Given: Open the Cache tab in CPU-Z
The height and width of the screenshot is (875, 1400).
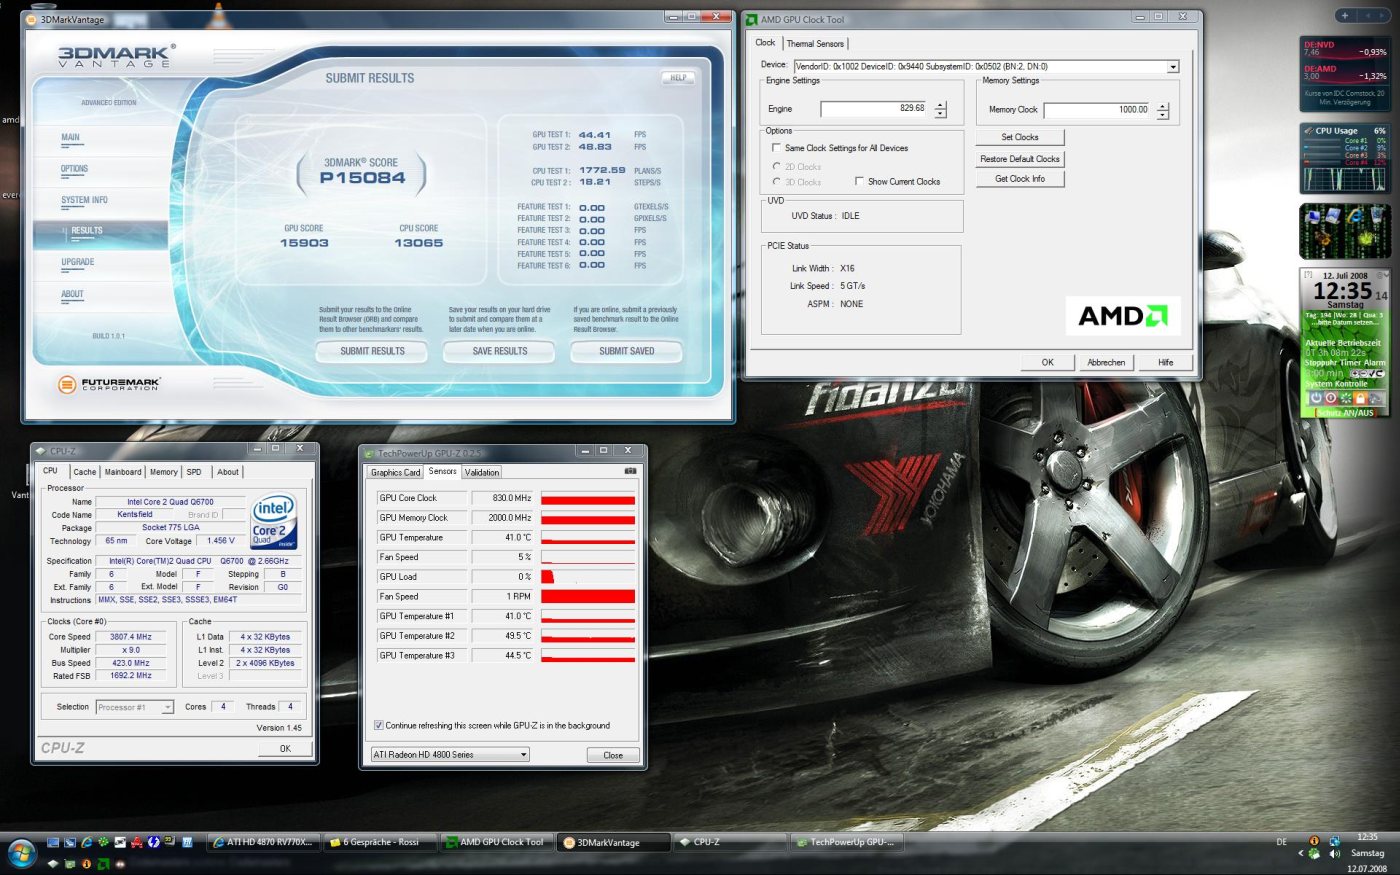Looking at the screenshot, I should click(x=85, y=472).
